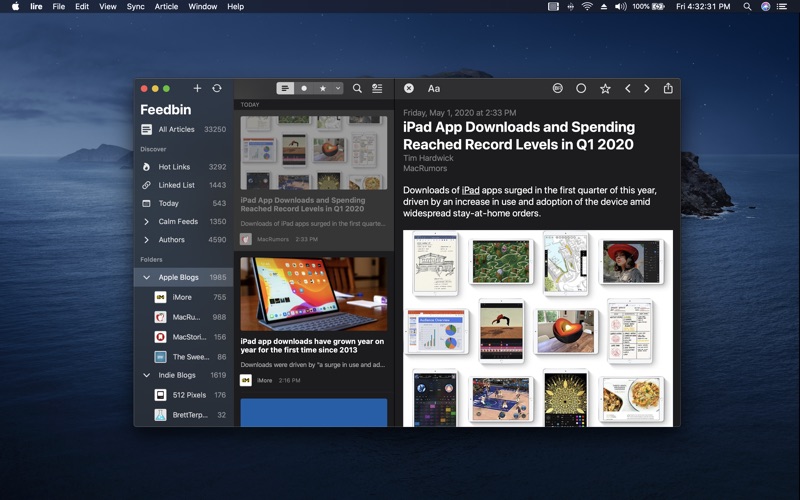Share the article using share icon
Screen dimensions: 800x500
pos(668,88)
